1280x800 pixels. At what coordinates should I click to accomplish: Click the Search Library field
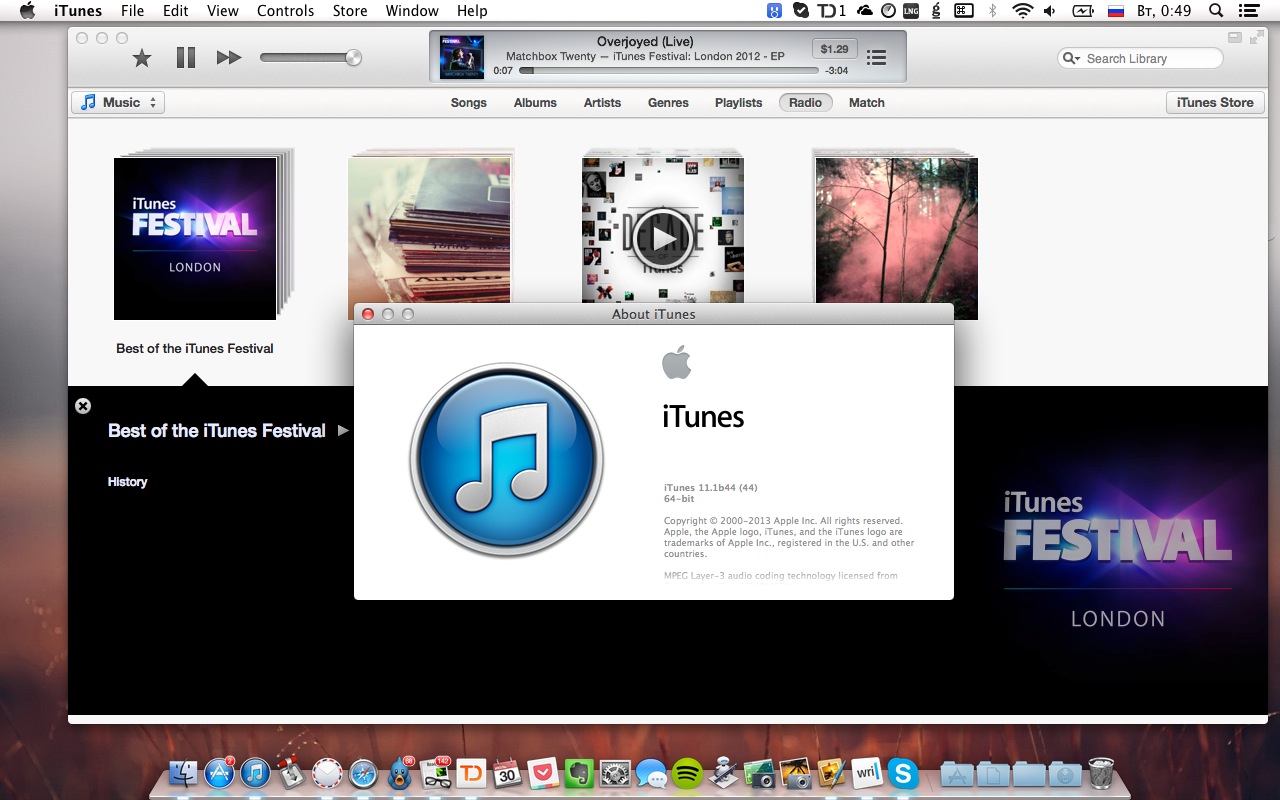[1140, 59]
